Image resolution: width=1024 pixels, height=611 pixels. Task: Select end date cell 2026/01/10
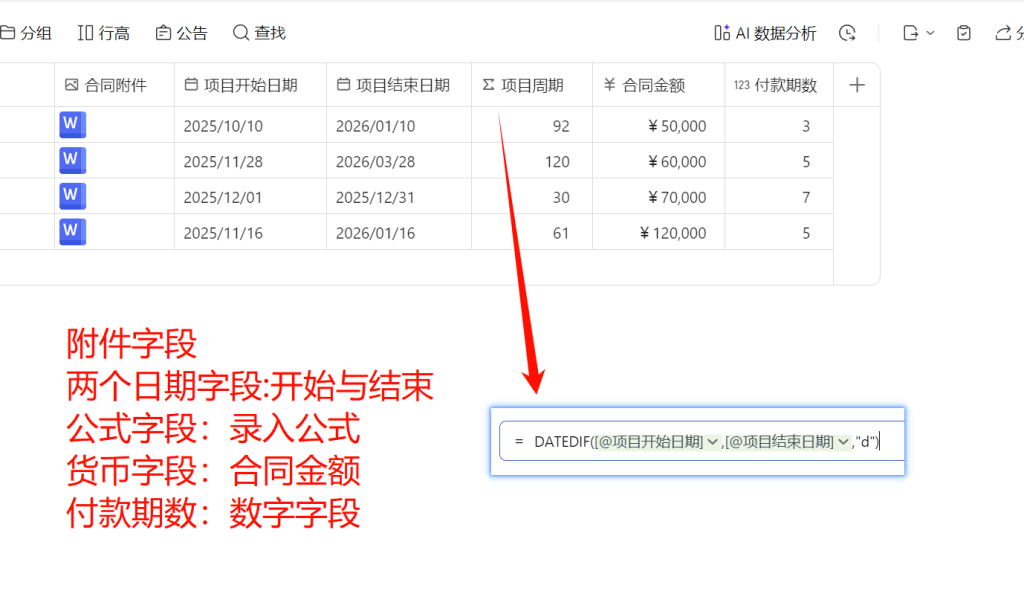click(x=399, y=125)
